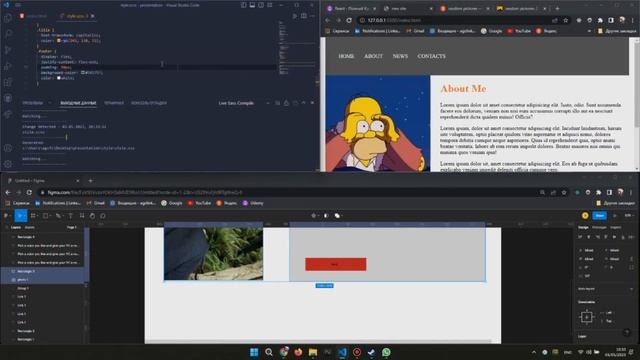Reload the 127.0.0.1 browser page
This screenshot has width=640, height=360.
[x=349, y=20]
